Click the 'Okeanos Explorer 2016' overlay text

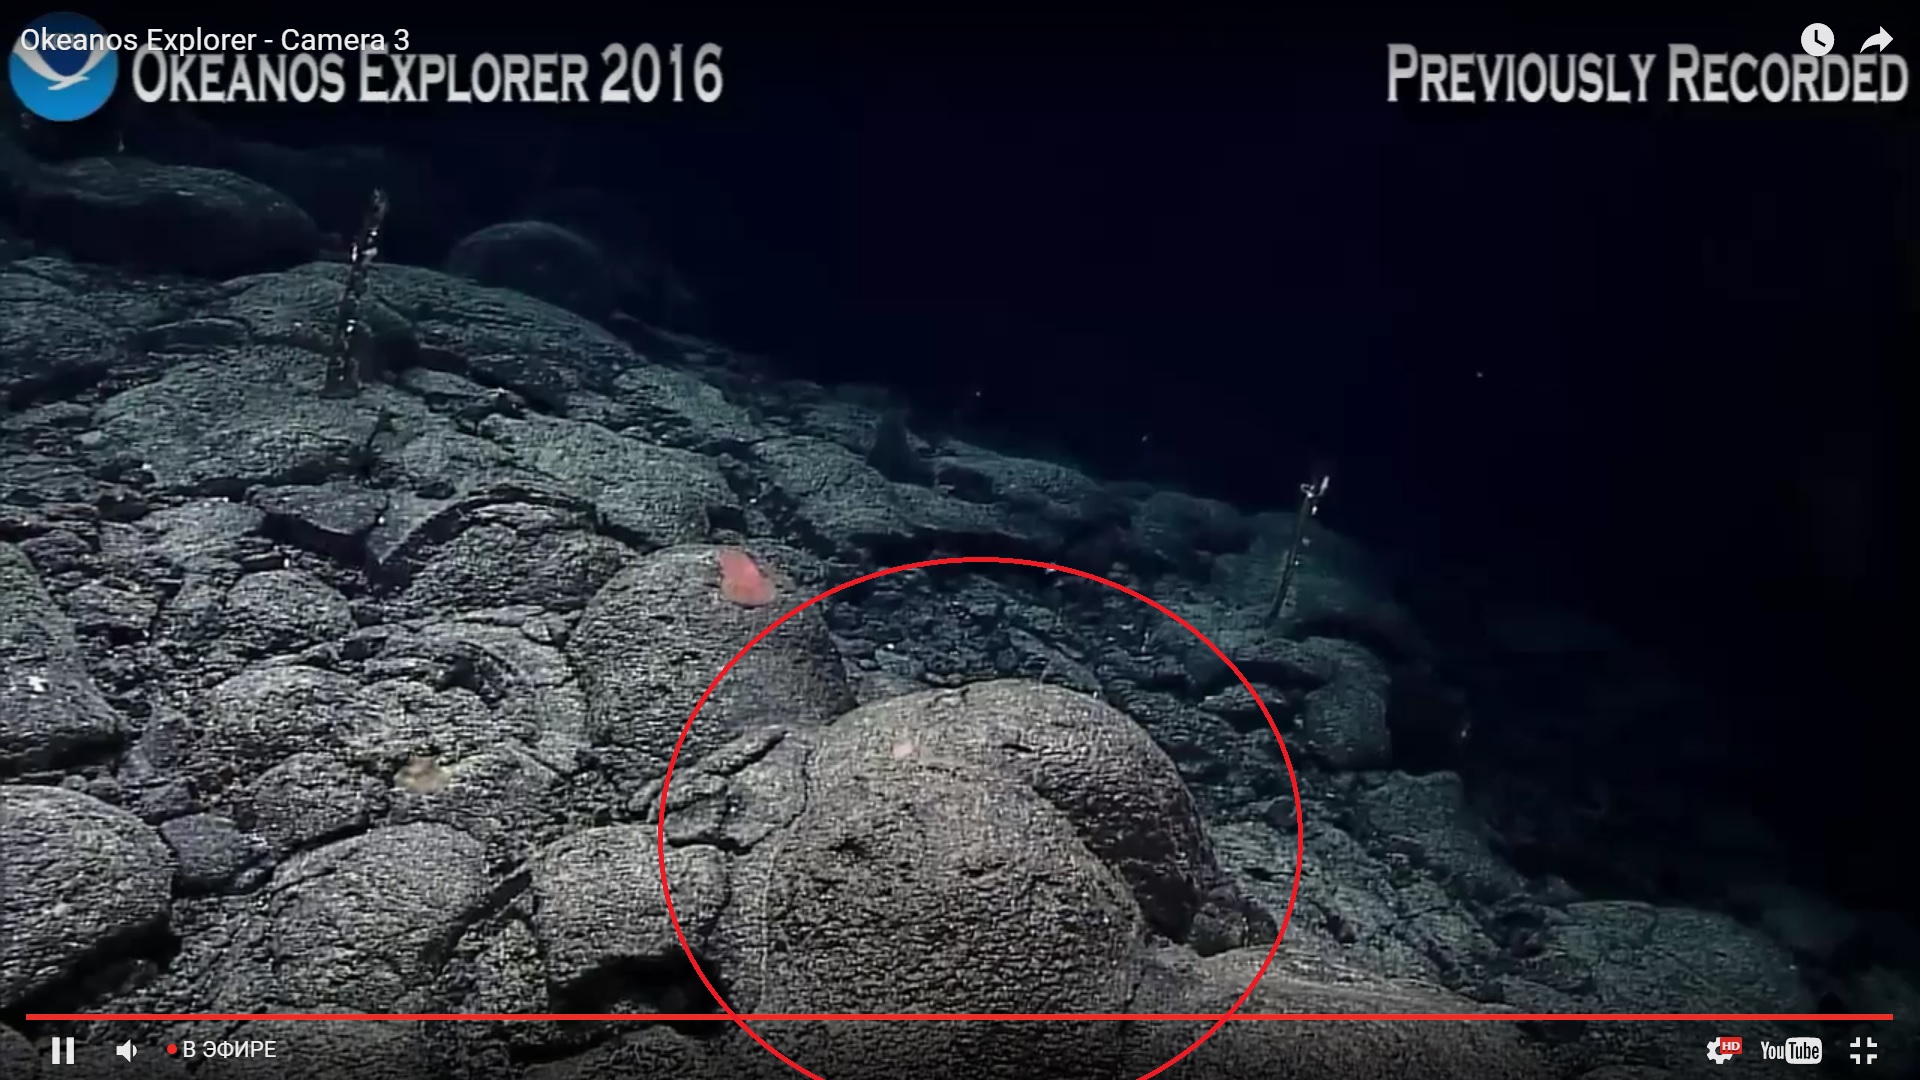point(428,76)
